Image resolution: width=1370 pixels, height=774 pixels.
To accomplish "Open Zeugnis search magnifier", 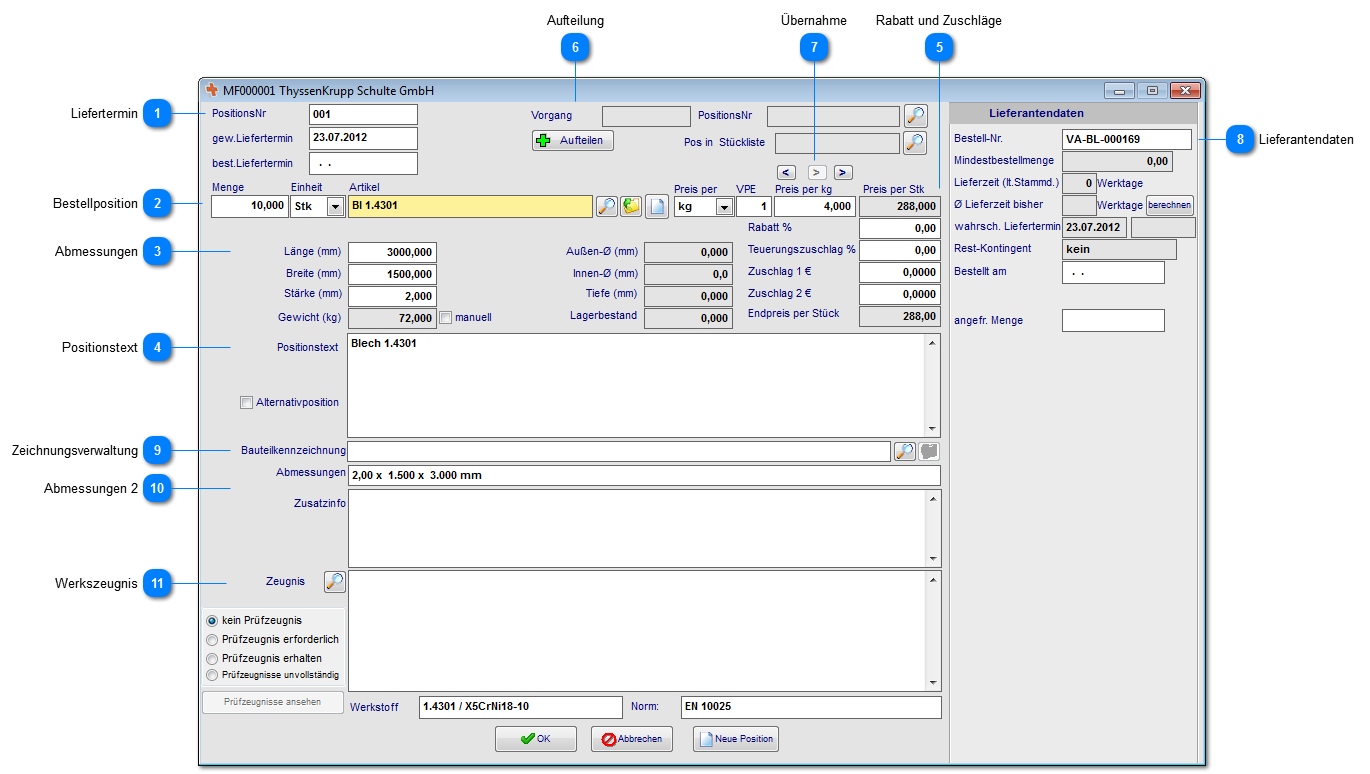I will click(335, 581).
